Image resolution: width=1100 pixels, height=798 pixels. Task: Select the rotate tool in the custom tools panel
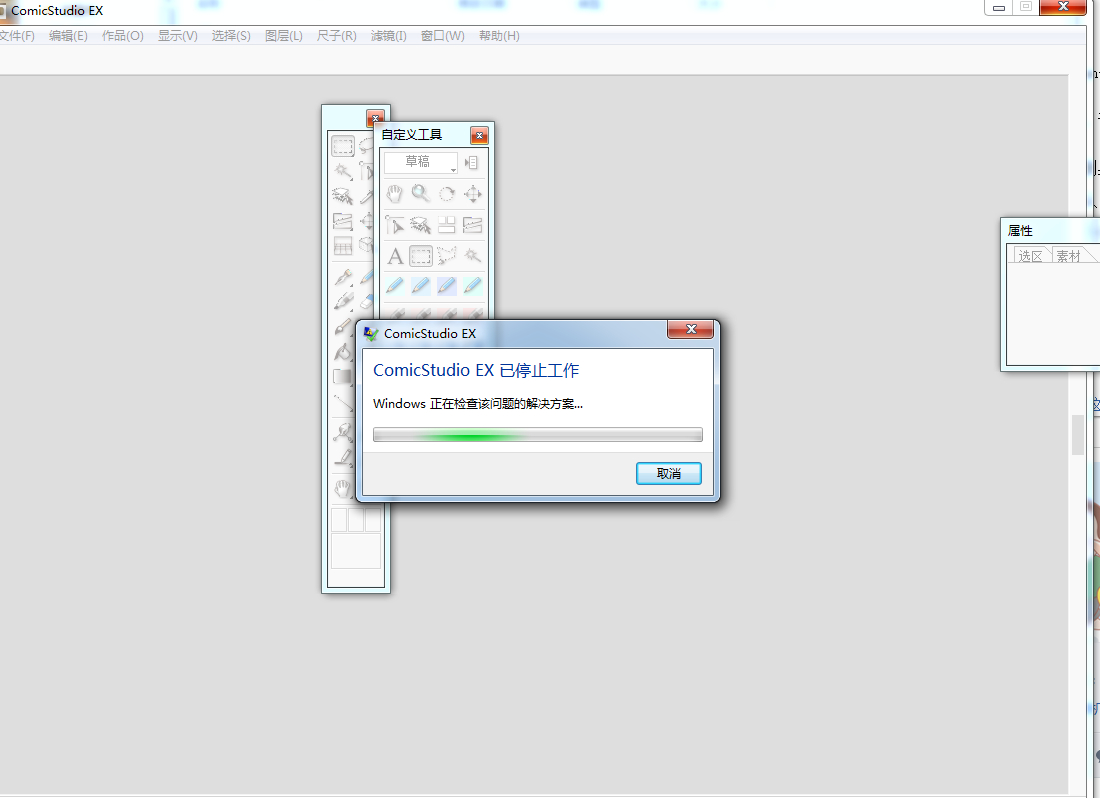pyautogui.click(x=446, y=194)
